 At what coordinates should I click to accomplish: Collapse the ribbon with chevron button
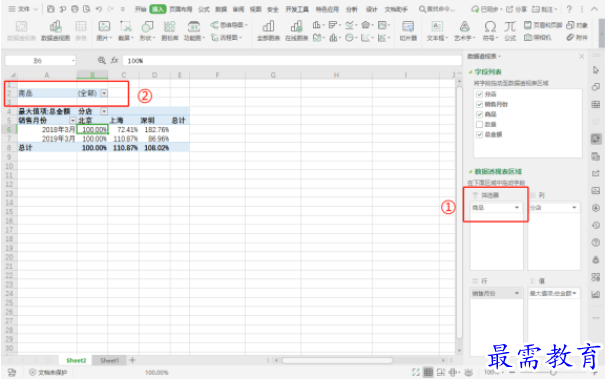(x=594, y=9)
